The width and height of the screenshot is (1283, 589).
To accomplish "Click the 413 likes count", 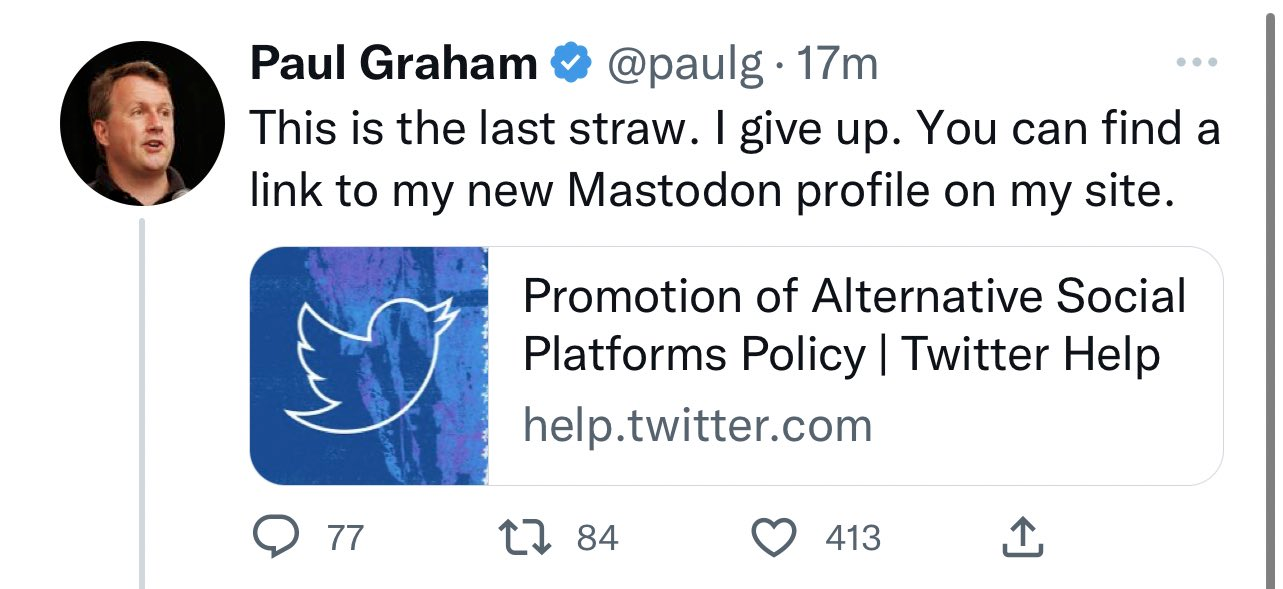I will pos(853,539).
